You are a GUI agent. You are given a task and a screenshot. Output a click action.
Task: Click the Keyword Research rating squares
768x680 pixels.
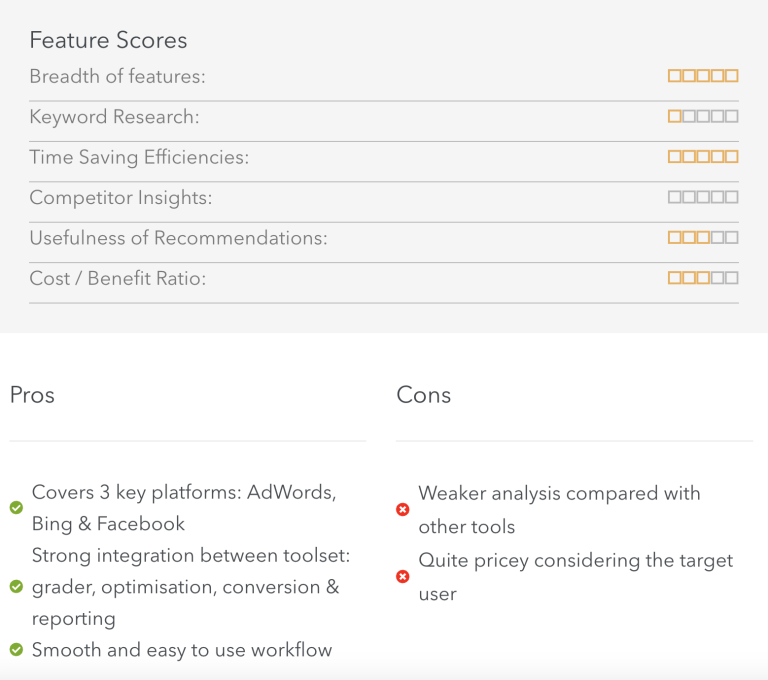coord(703,116)
